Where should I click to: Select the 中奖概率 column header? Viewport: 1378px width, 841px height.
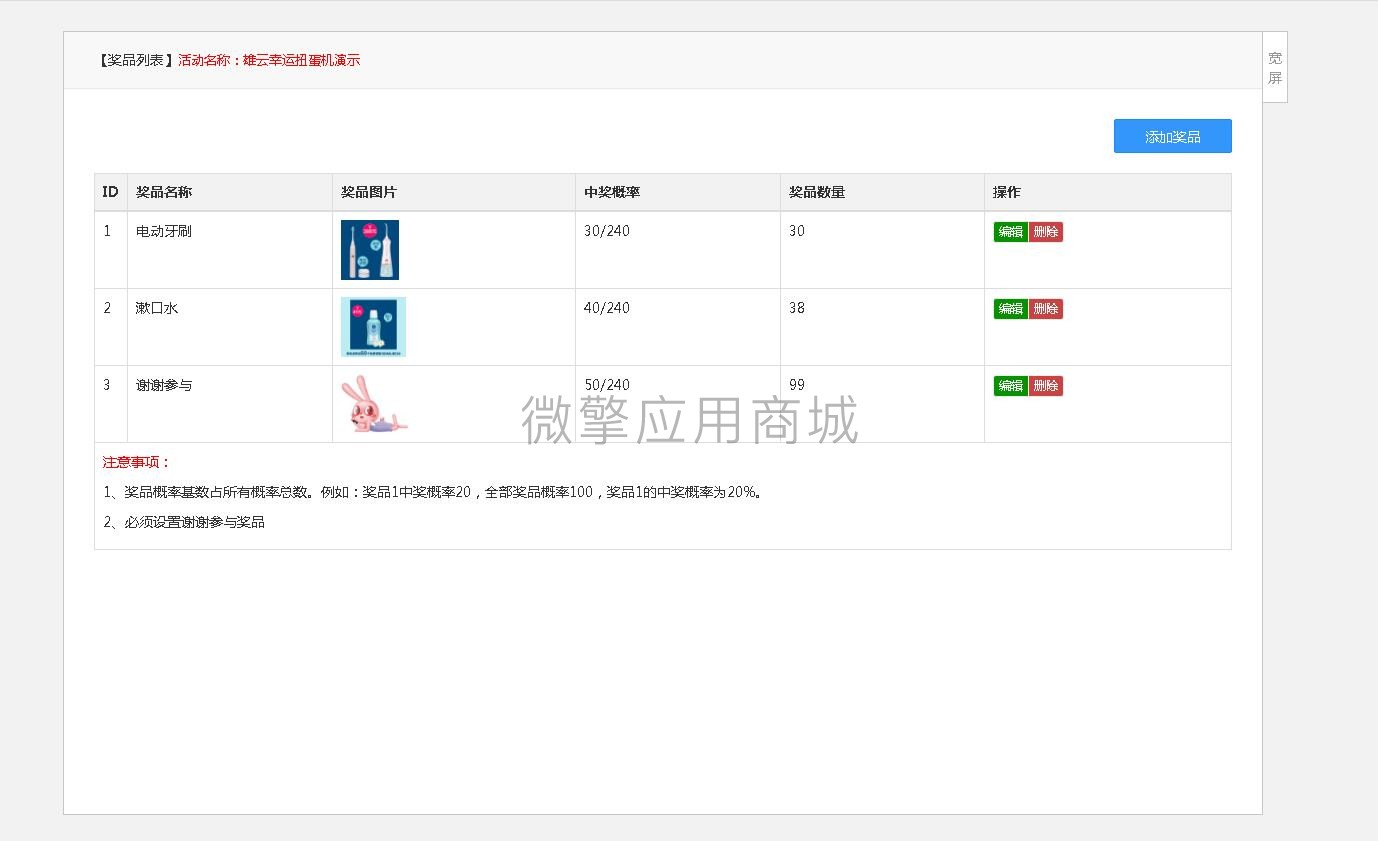click(x=612, y=192)
